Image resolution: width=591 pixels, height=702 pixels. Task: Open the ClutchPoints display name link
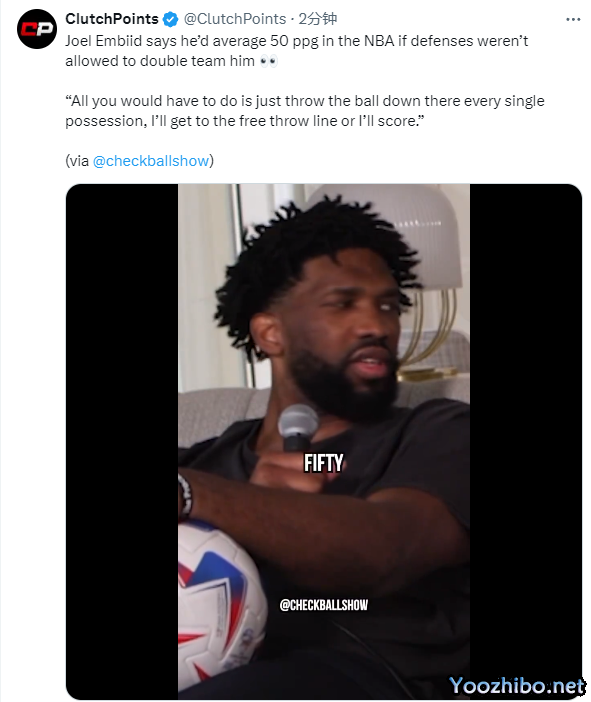click(x=112, y=19)
